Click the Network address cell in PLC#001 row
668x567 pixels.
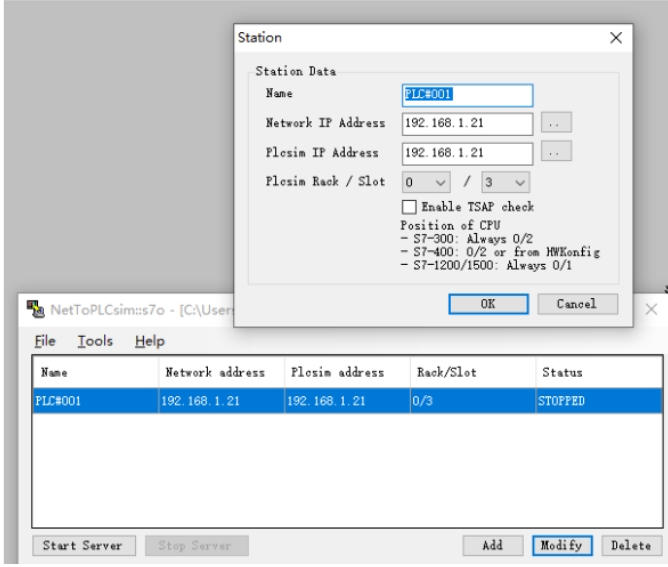[x=221, y=401]
